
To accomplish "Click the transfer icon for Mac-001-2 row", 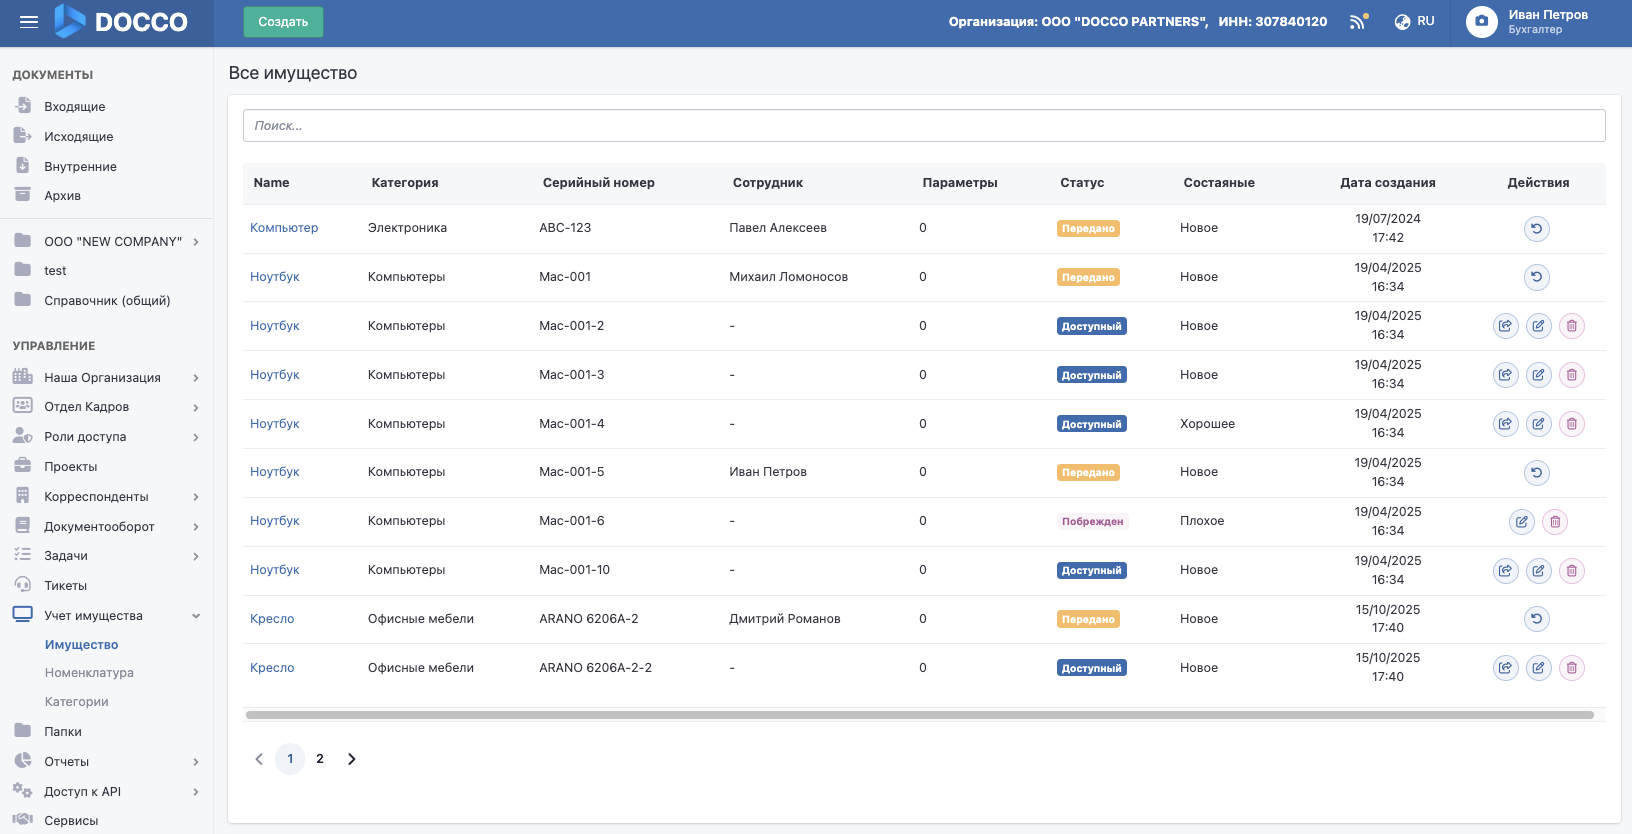I will click(x=1505, y=326).
